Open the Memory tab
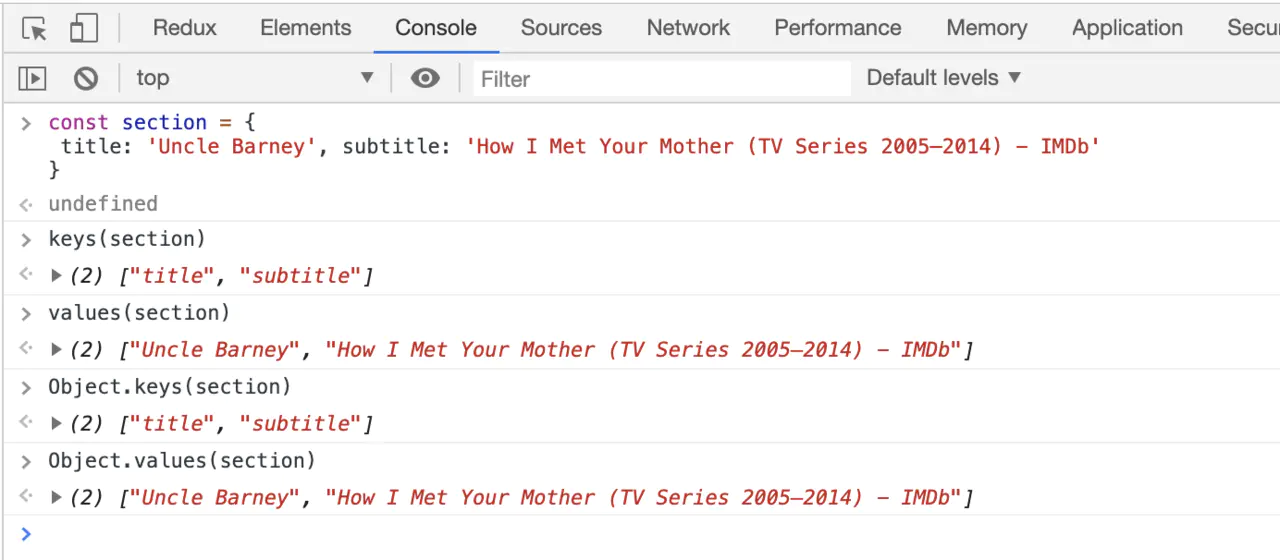 tap(986, 28)
